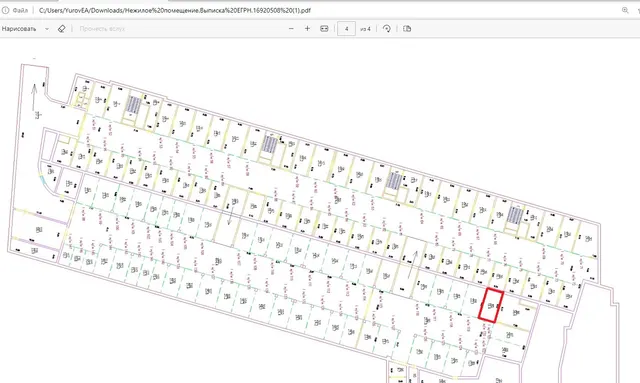The width and height of the screenshot is (640, 383).
Task: Click the rightmost hatched staircase block
Action: pyautogui.click(x=514, y=215)
